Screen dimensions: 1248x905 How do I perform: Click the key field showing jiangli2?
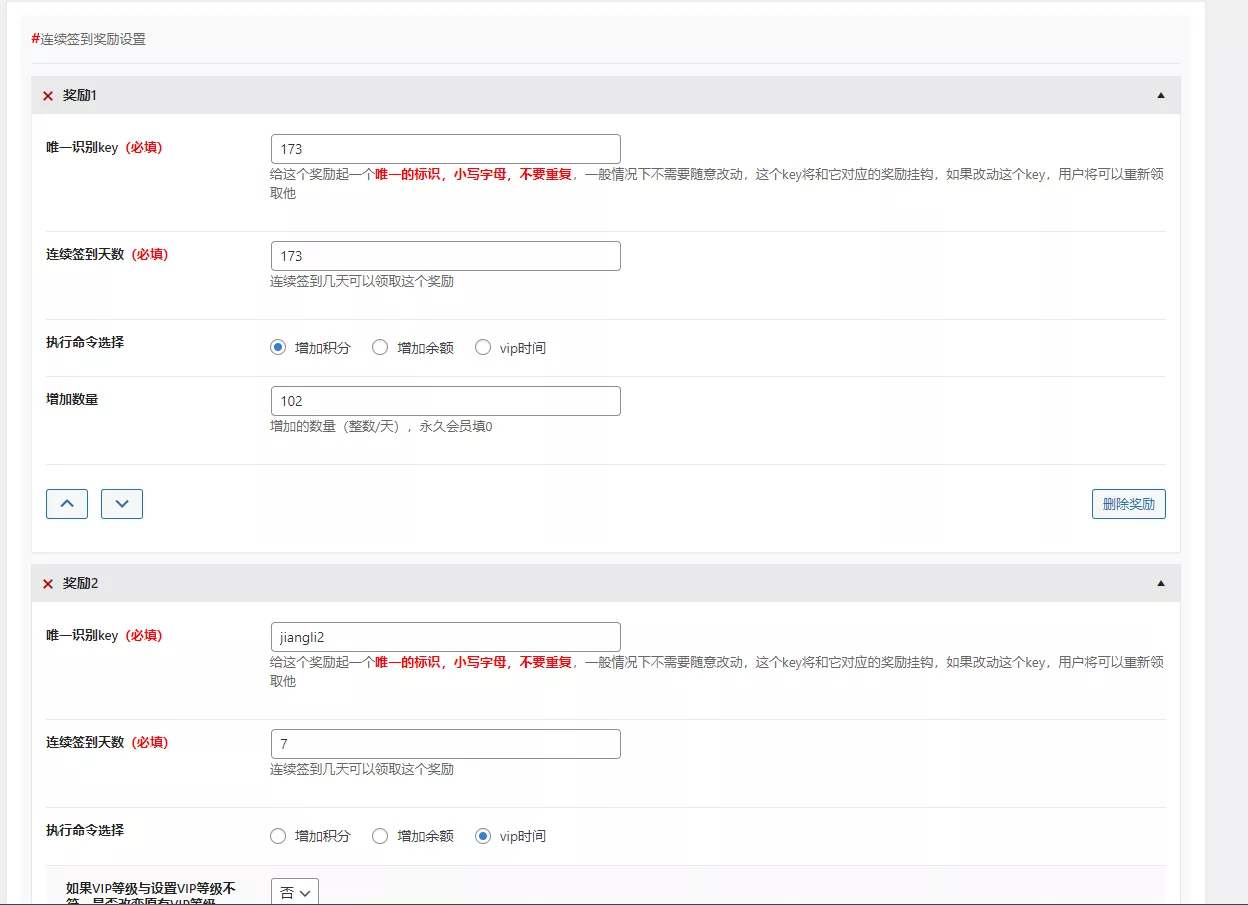[445, 636]
